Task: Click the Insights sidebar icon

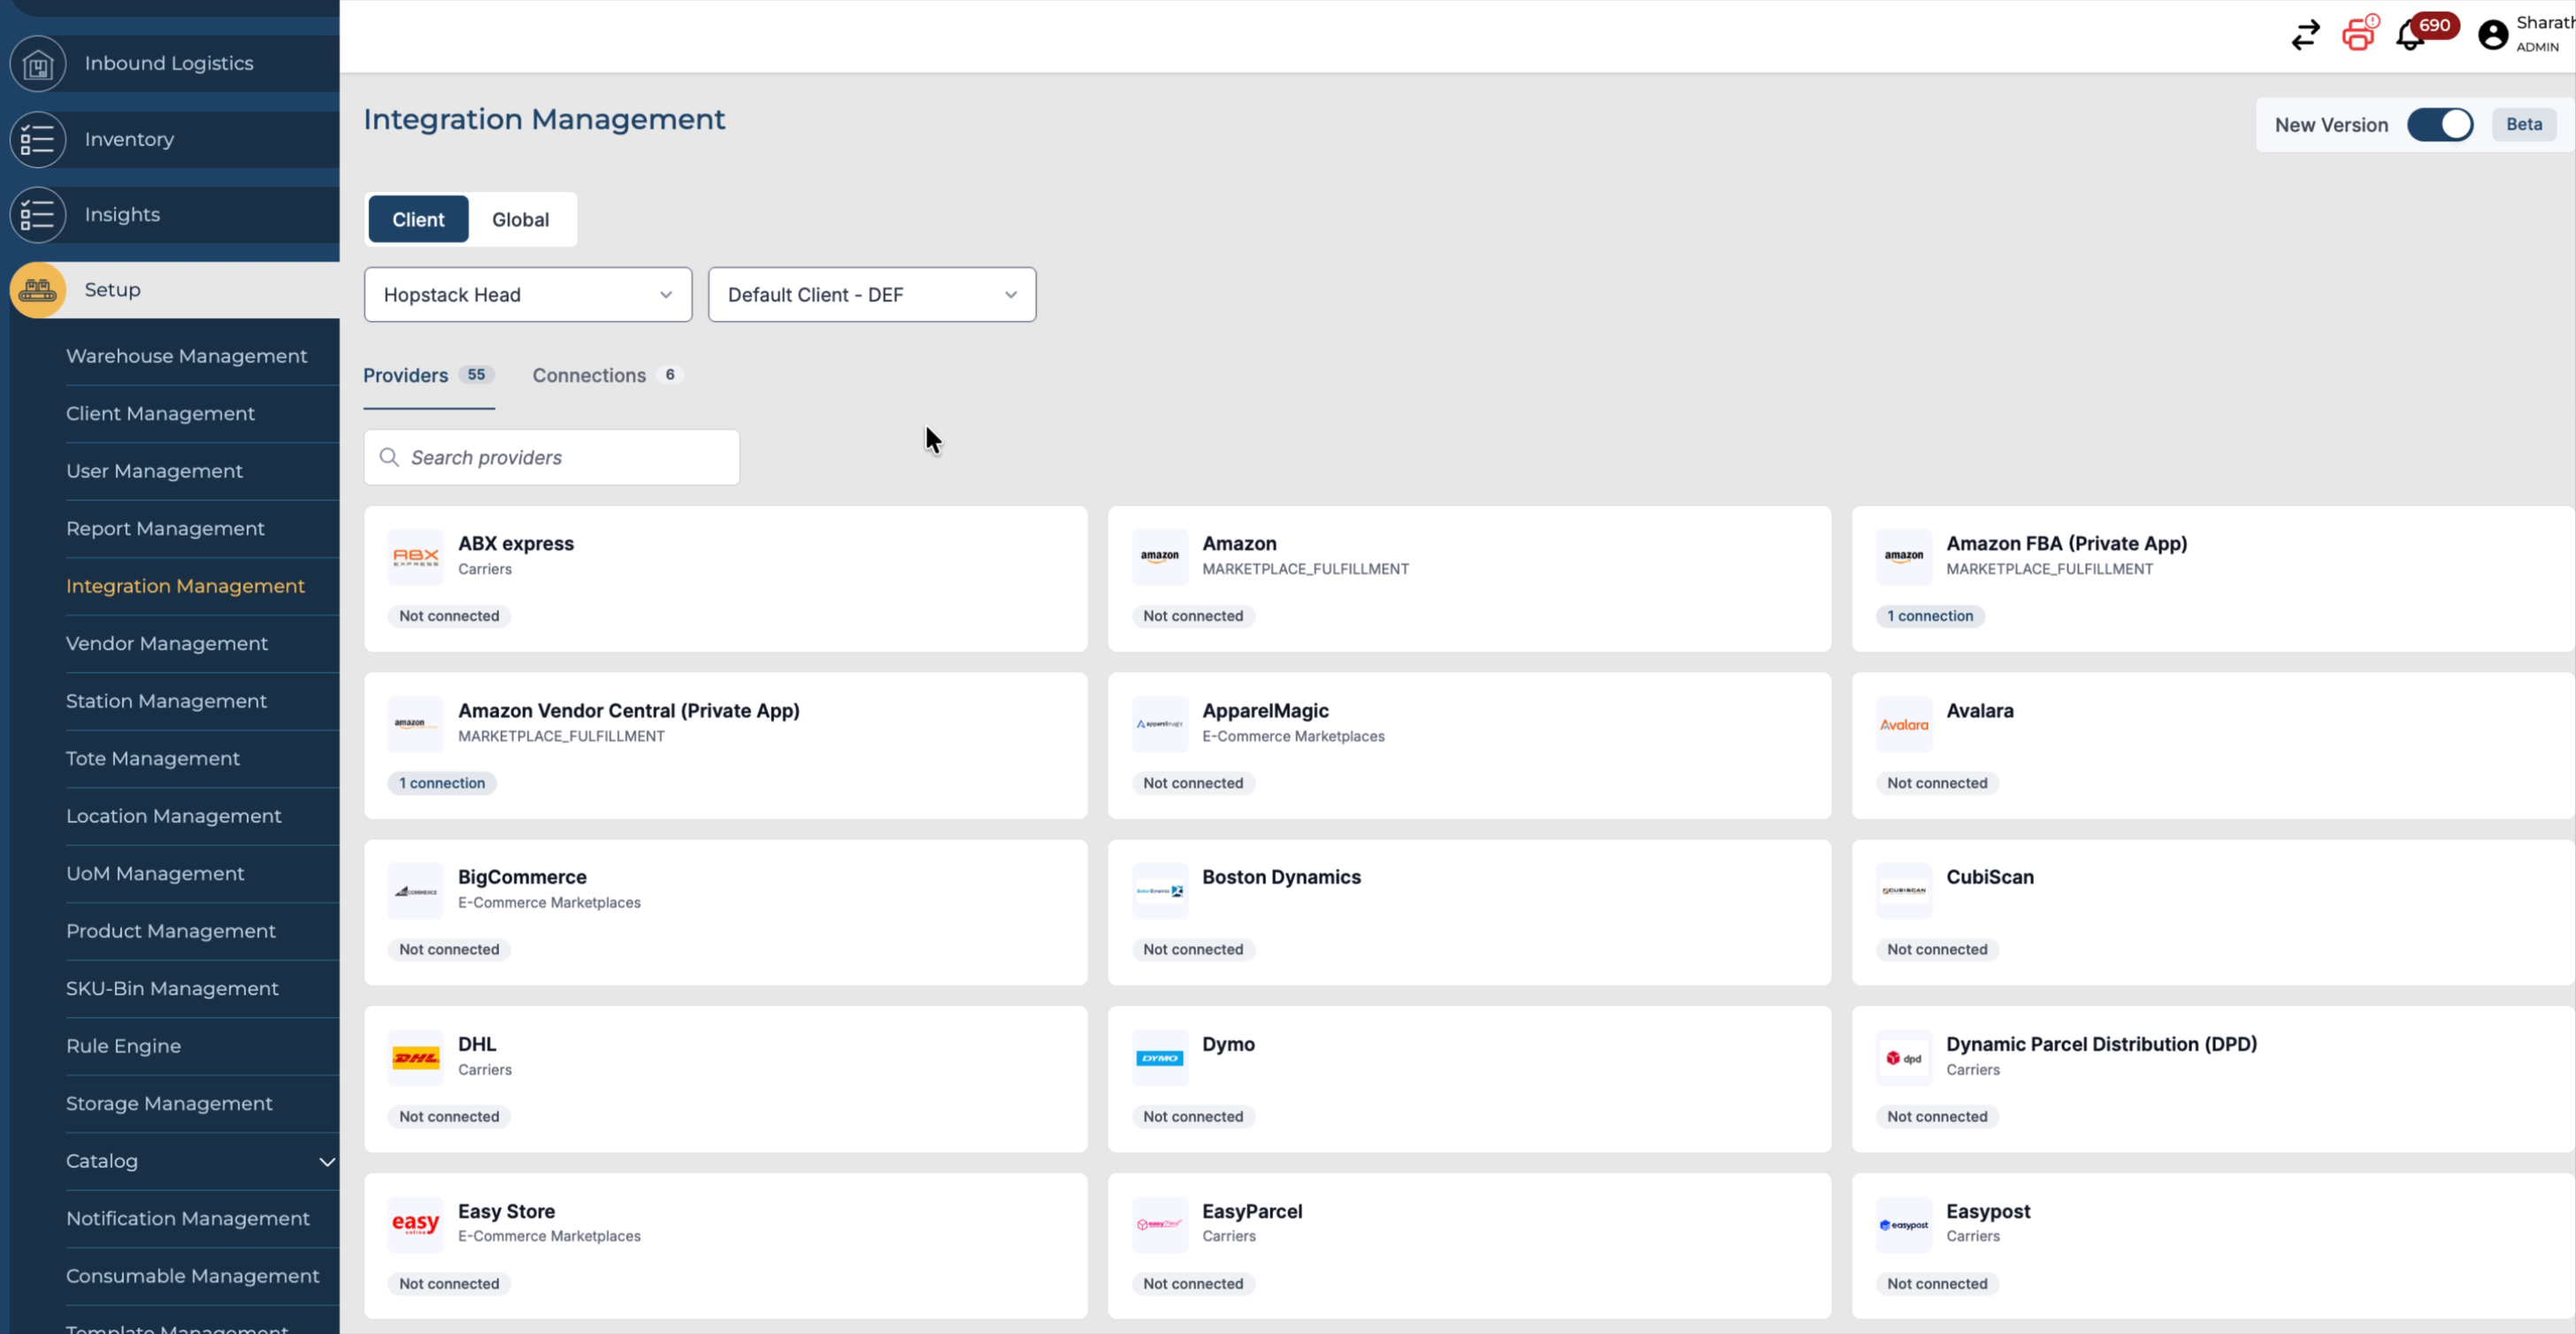Action: click(38, 215)
